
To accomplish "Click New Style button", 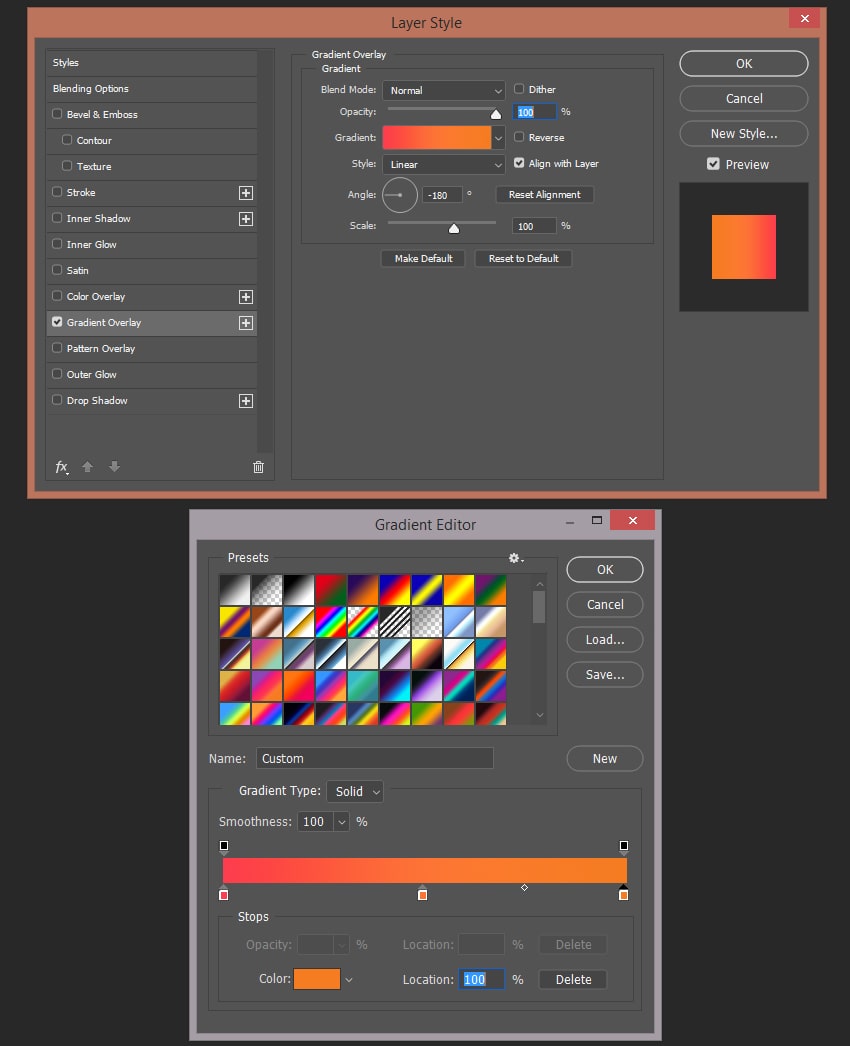I will pos(743,133).
